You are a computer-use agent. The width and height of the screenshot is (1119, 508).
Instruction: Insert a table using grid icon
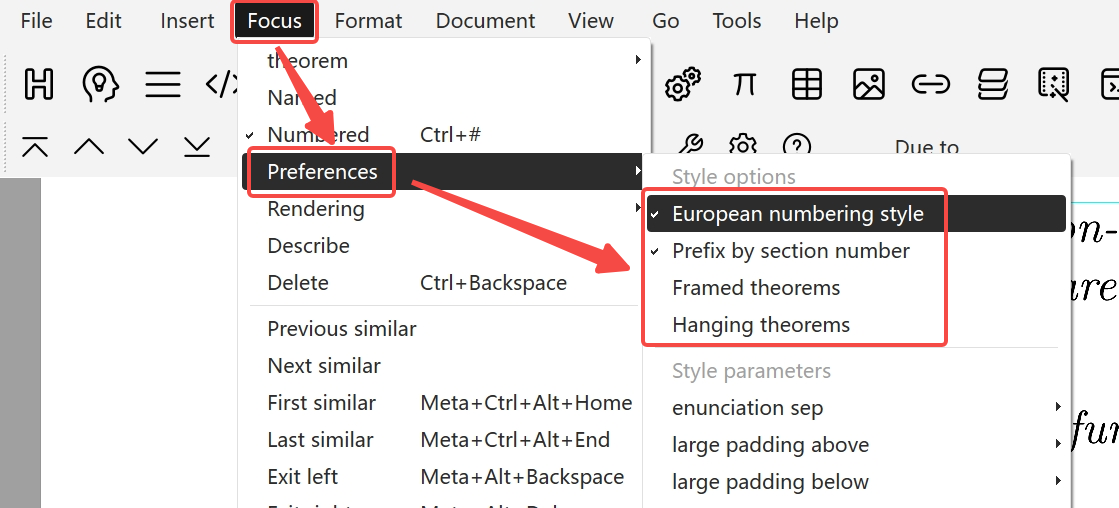point(806,84)
